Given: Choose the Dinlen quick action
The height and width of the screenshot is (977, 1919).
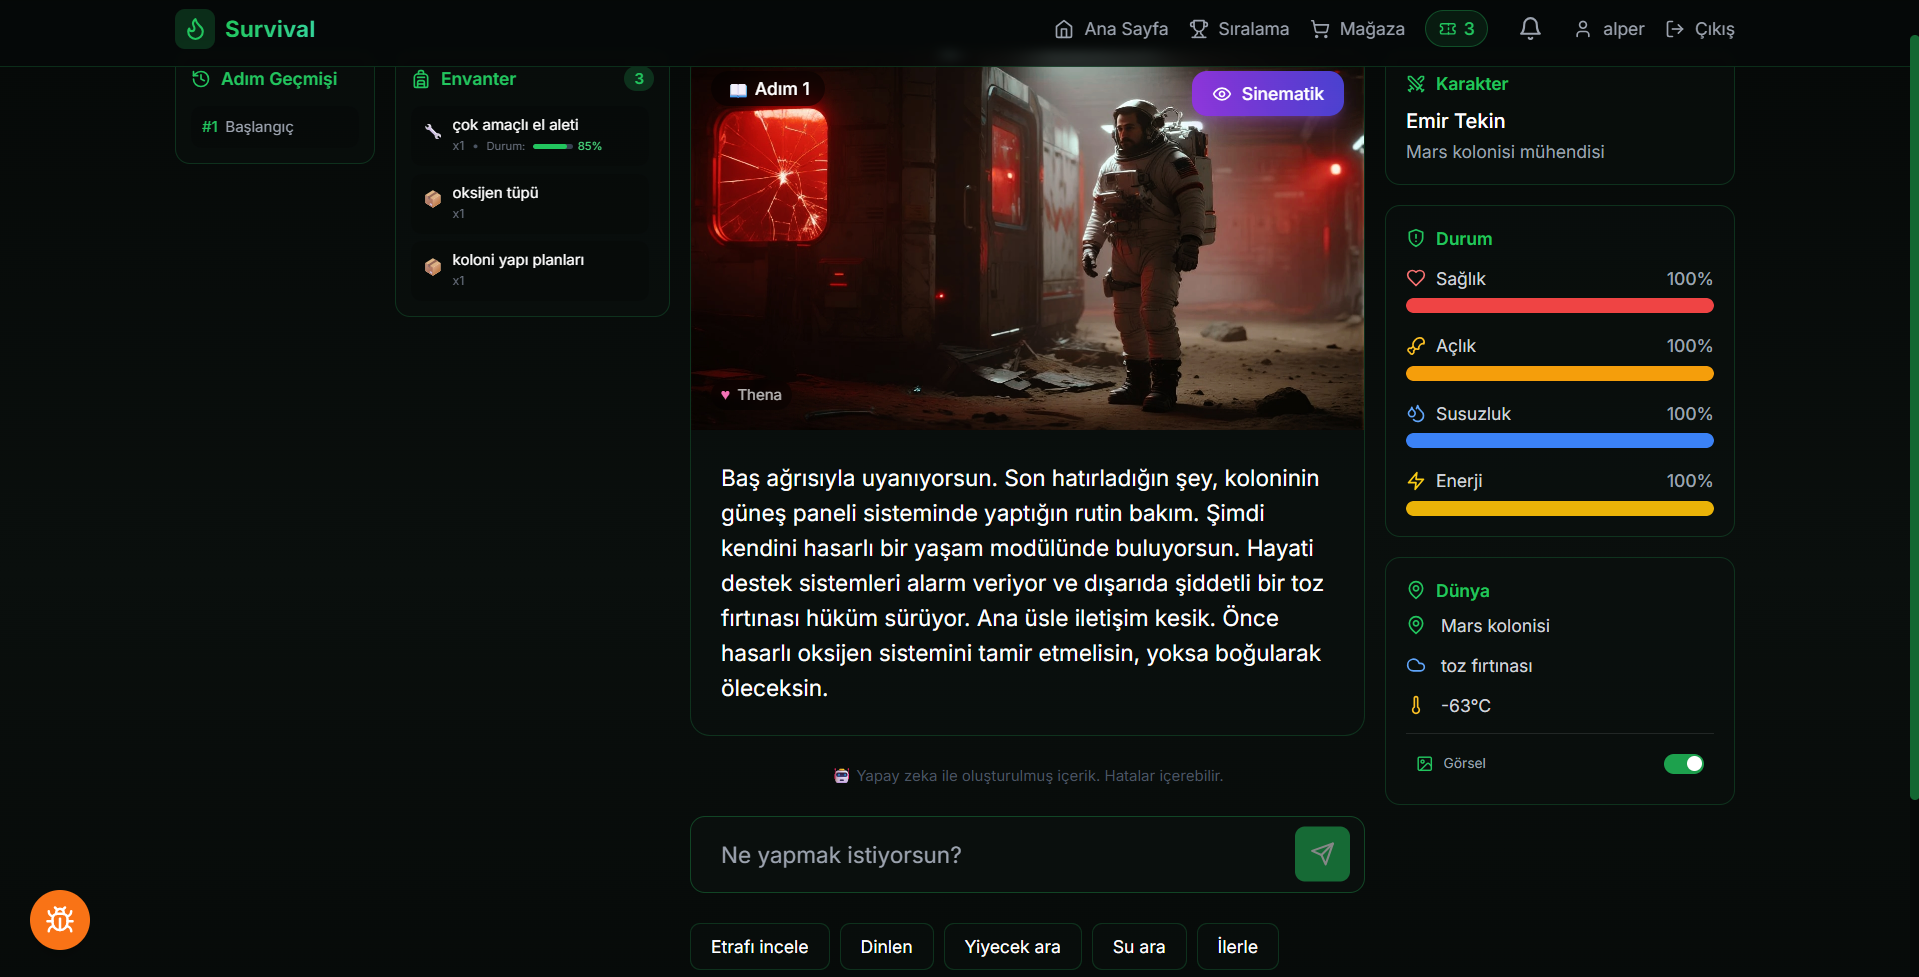Looking at the screenshot, I should (x=886, y=947).
